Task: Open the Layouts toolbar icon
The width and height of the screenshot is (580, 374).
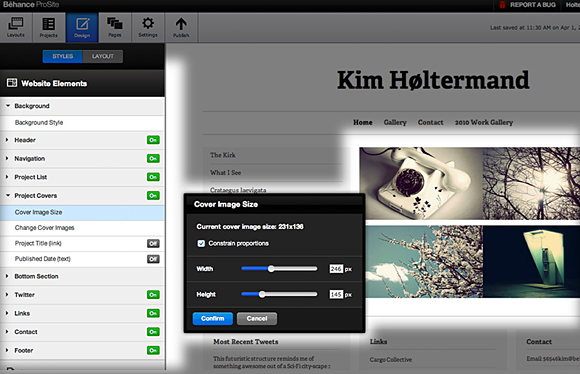Action: pos(16,27)
